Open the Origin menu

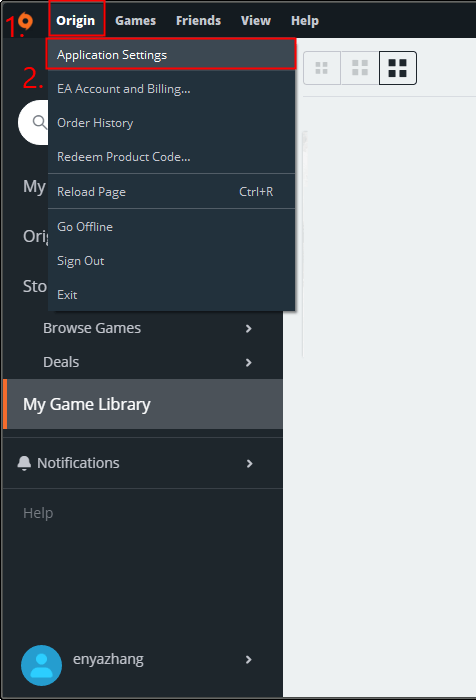click(76, 21)
